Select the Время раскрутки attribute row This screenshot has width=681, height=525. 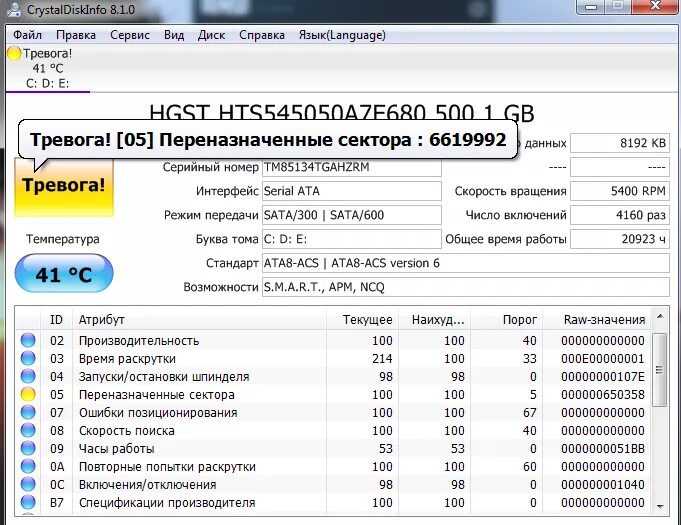tap(334, 358)
